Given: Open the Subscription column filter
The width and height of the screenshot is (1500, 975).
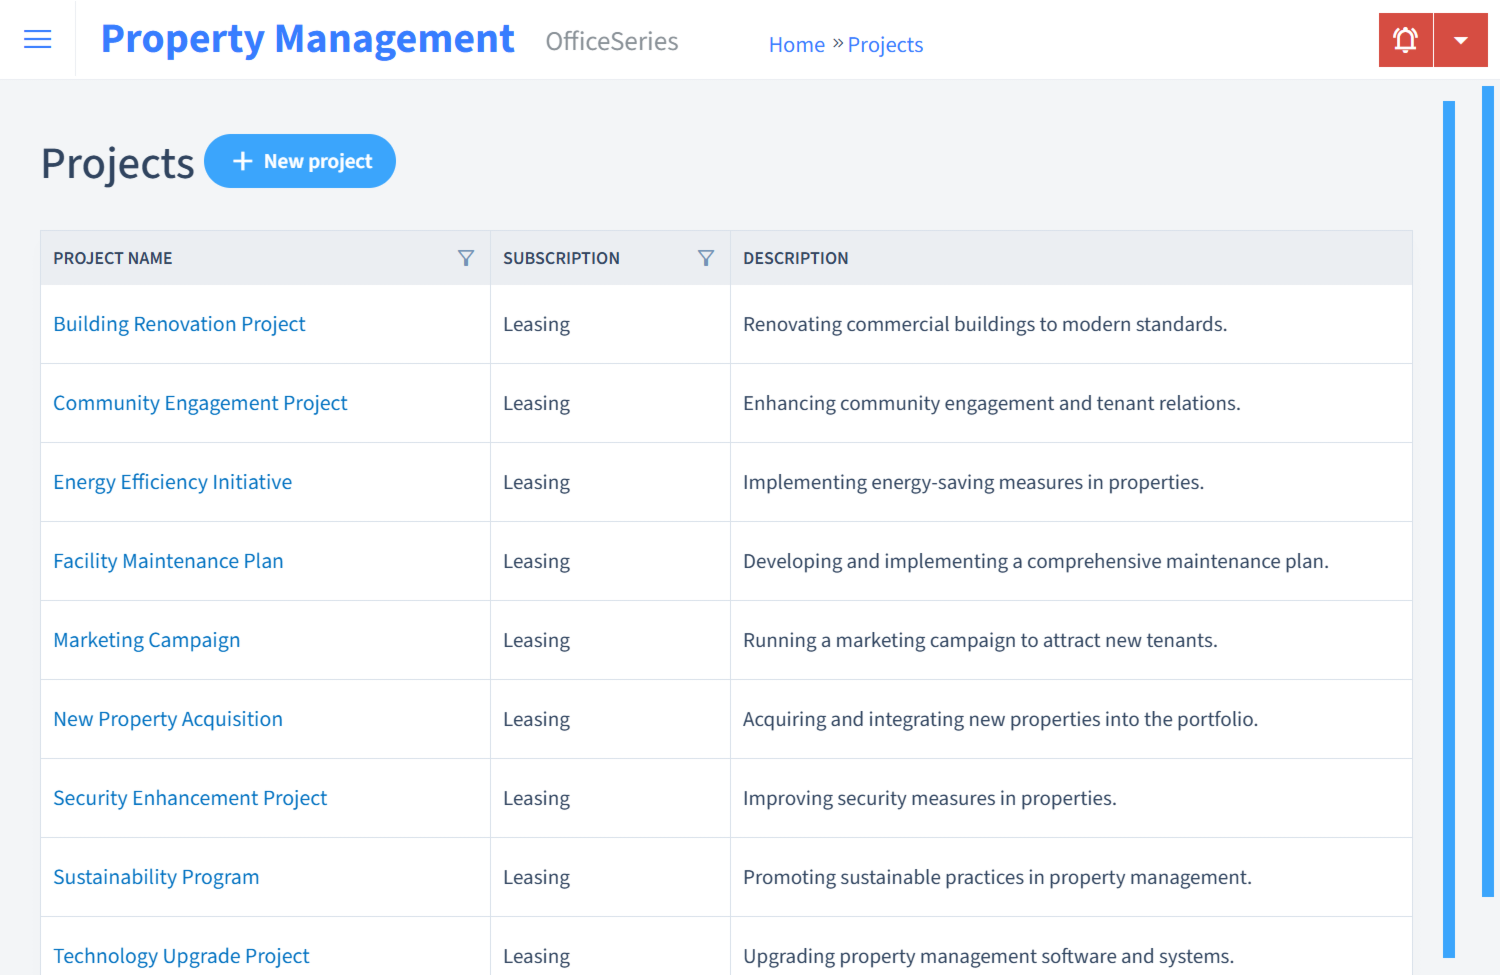Looking at the screenshot, I should point(707,257).
